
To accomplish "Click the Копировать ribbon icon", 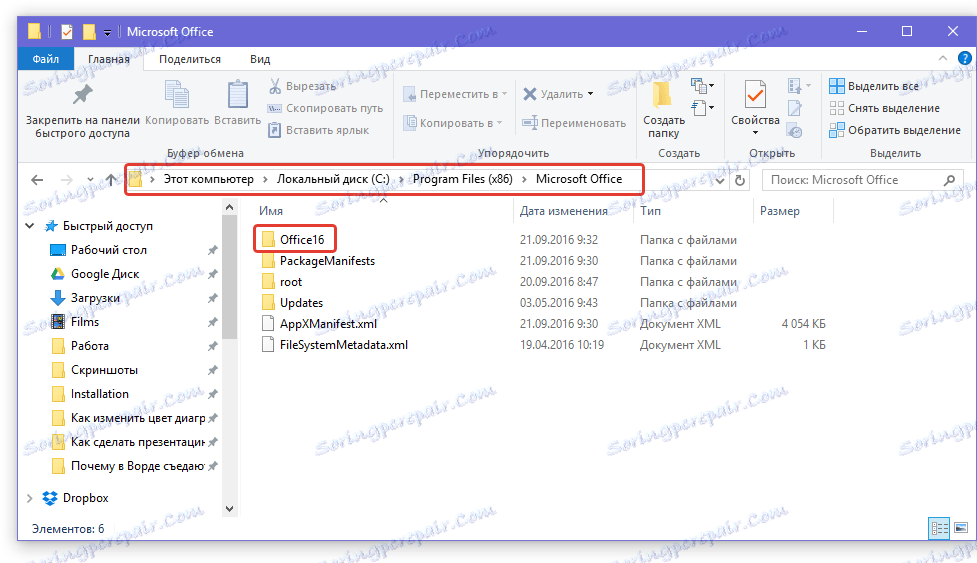I will tap(177, 95).
